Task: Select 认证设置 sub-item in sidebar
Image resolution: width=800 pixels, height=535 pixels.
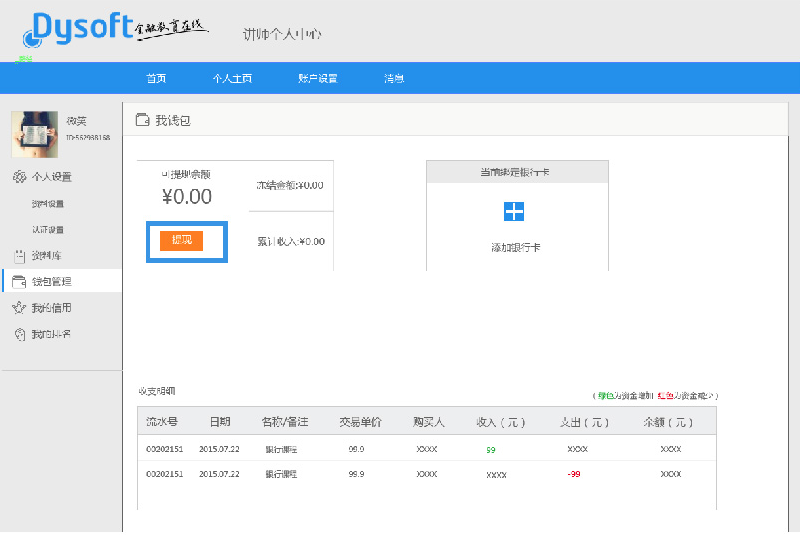Action: (48, 230)
